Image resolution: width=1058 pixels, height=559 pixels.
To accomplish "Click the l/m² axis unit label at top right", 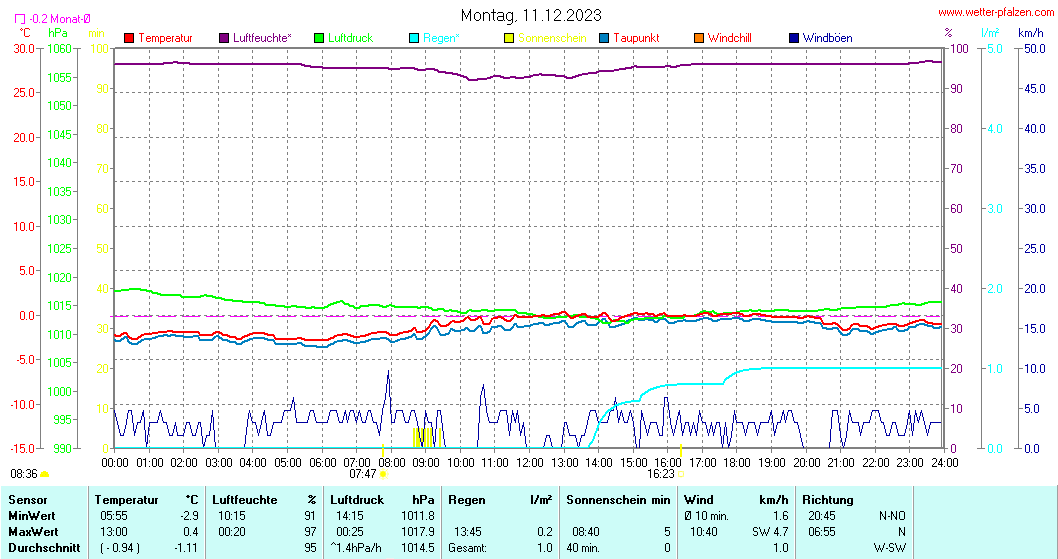I will [x=991, y=32].
